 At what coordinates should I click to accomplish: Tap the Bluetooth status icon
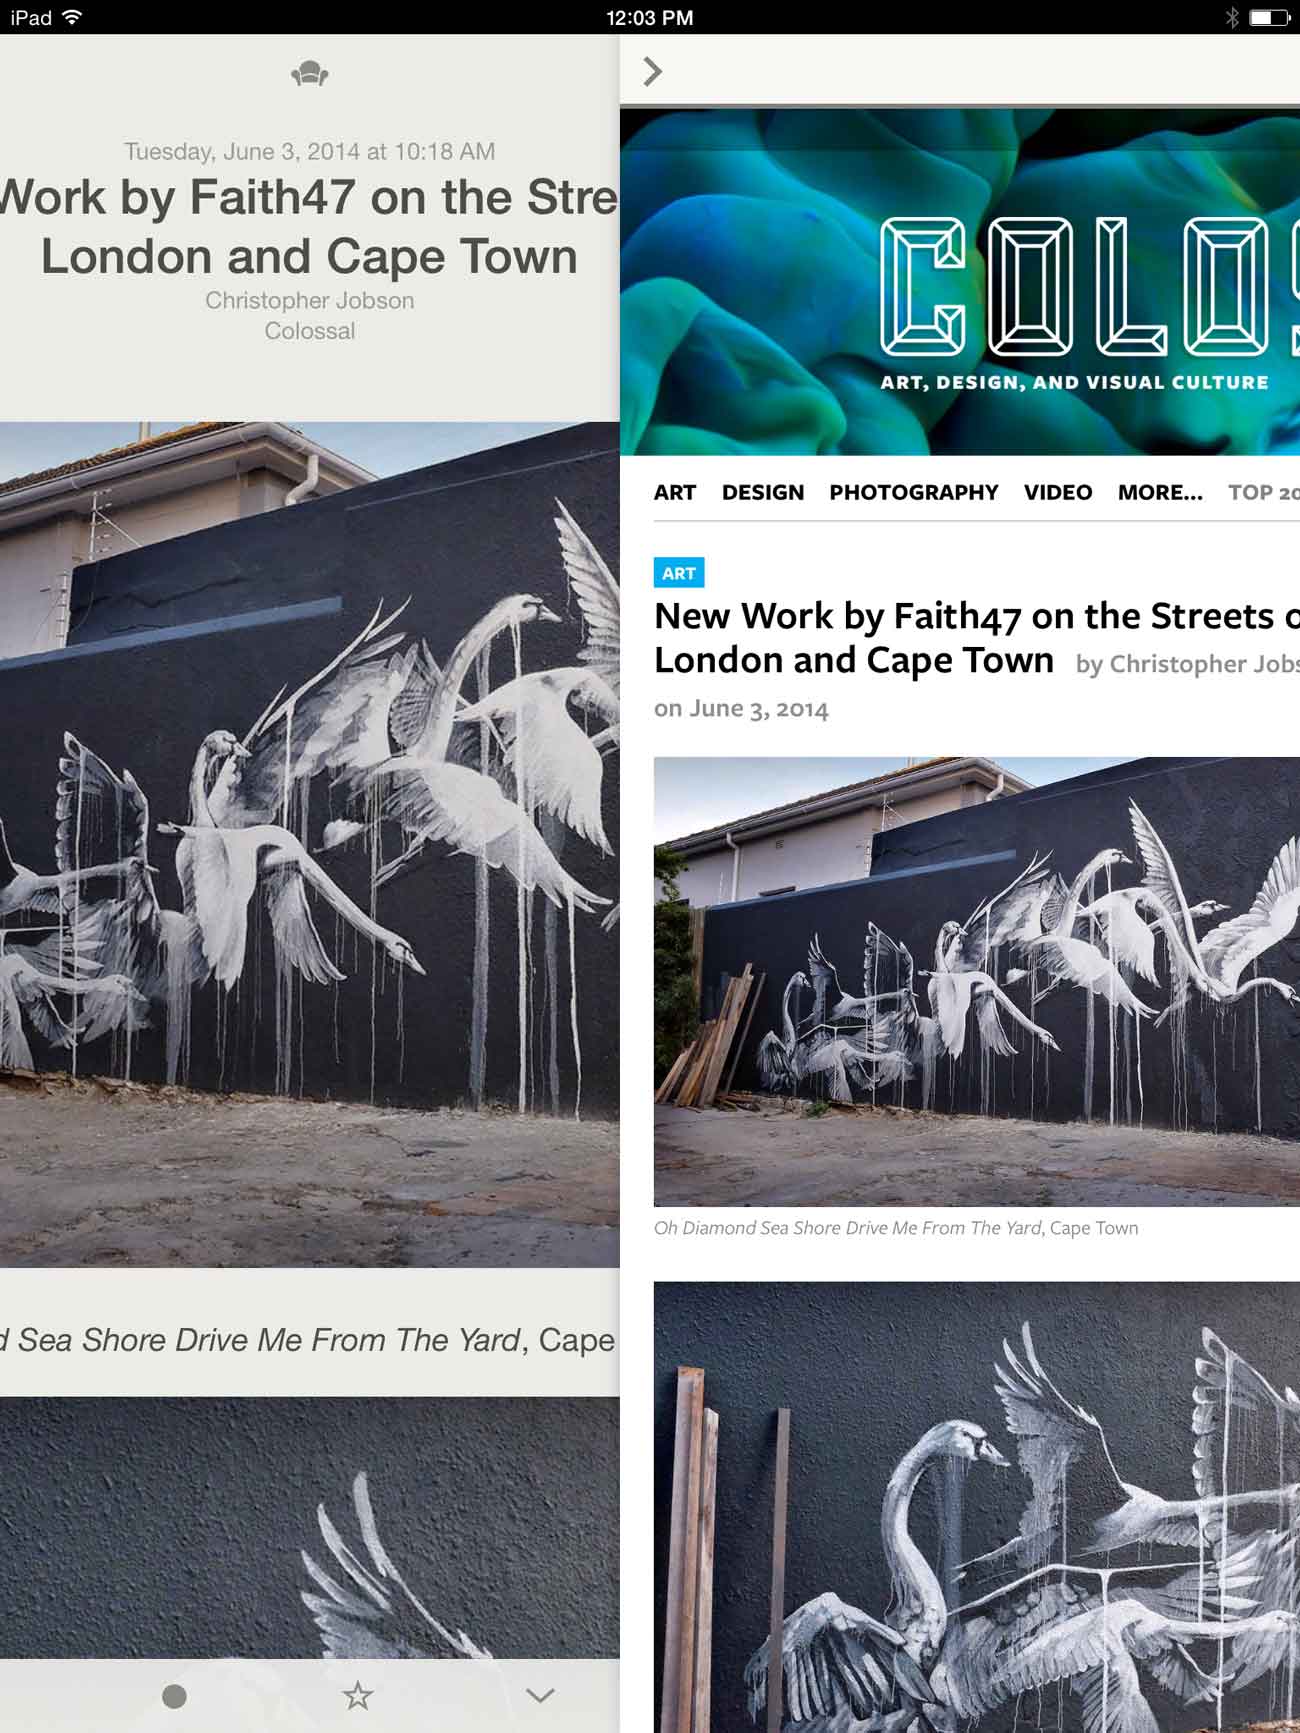point(1232,17)
